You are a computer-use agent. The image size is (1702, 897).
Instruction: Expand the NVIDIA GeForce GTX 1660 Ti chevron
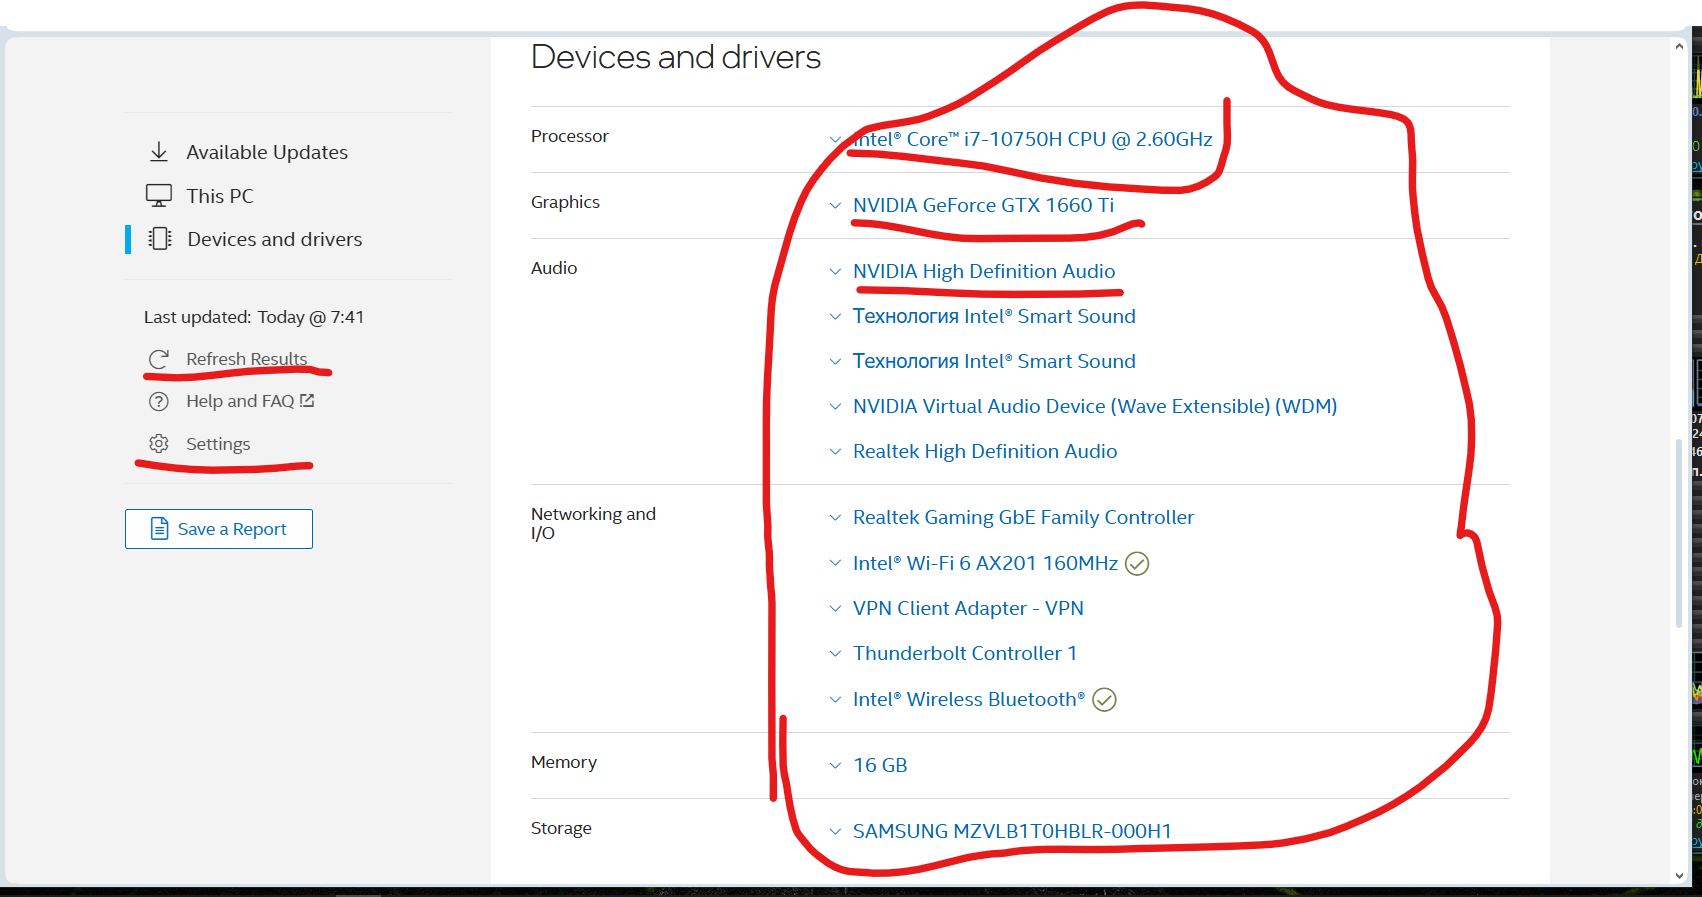tap(835, 206)
